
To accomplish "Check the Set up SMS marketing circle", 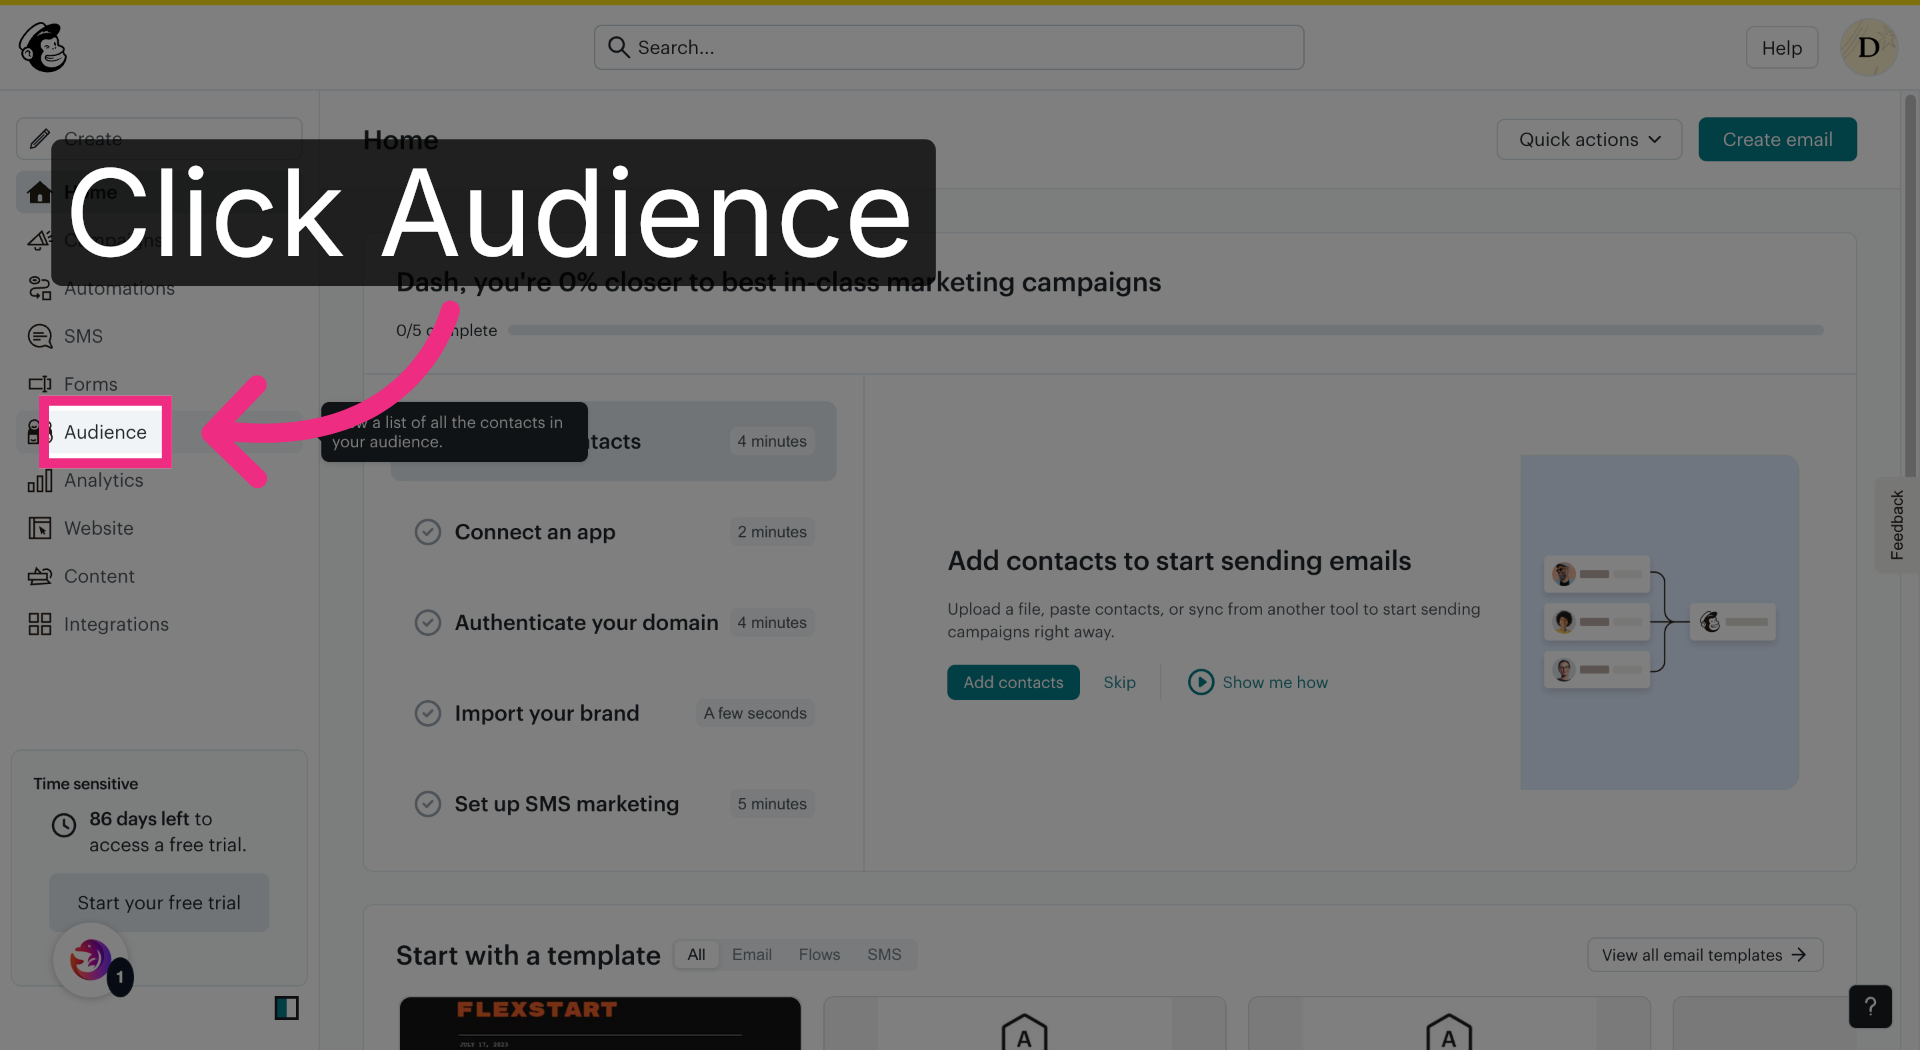I will point(428,804).
